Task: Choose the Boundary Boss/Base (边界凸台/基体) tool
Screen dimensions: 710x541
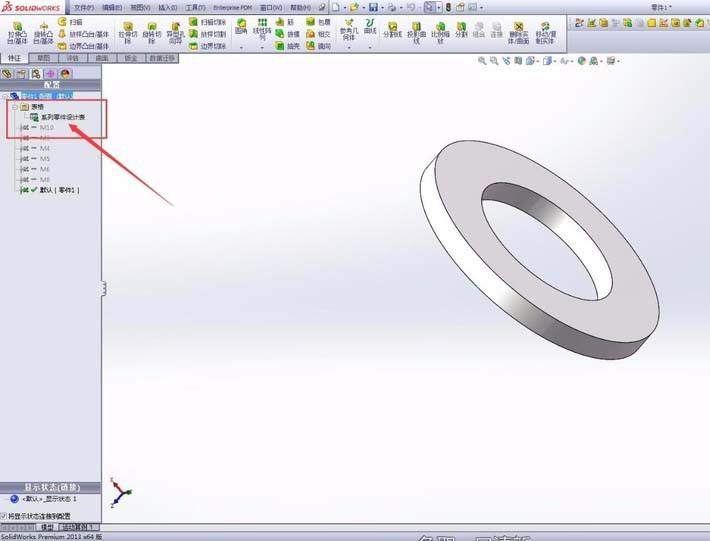Action: (83, 46)
